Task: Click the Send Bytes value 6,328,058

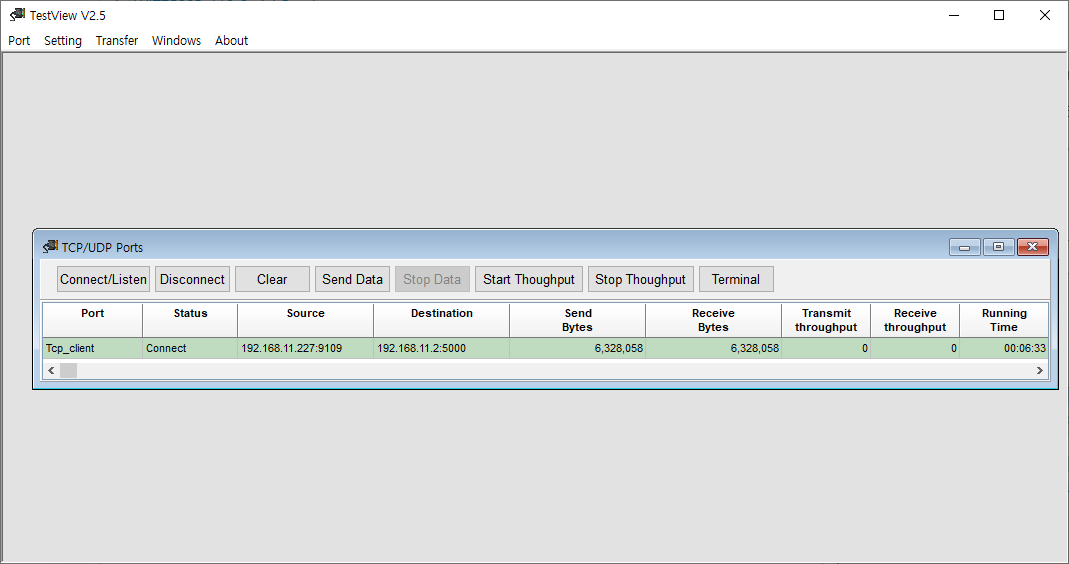Action: (x=618, y=348)
